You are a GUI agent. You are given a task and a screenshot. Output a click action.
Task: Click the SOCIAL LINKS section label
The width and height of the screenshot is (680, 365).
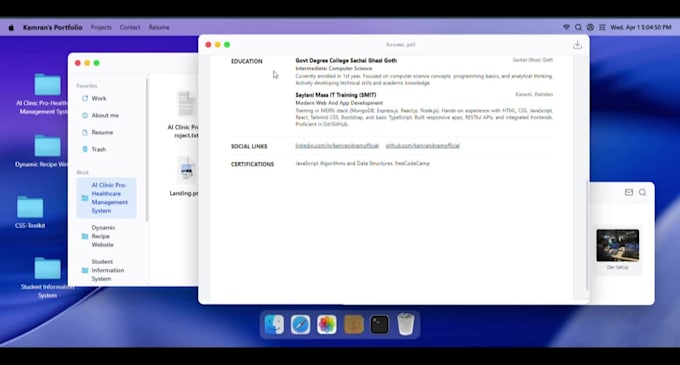tap(249, 147)
